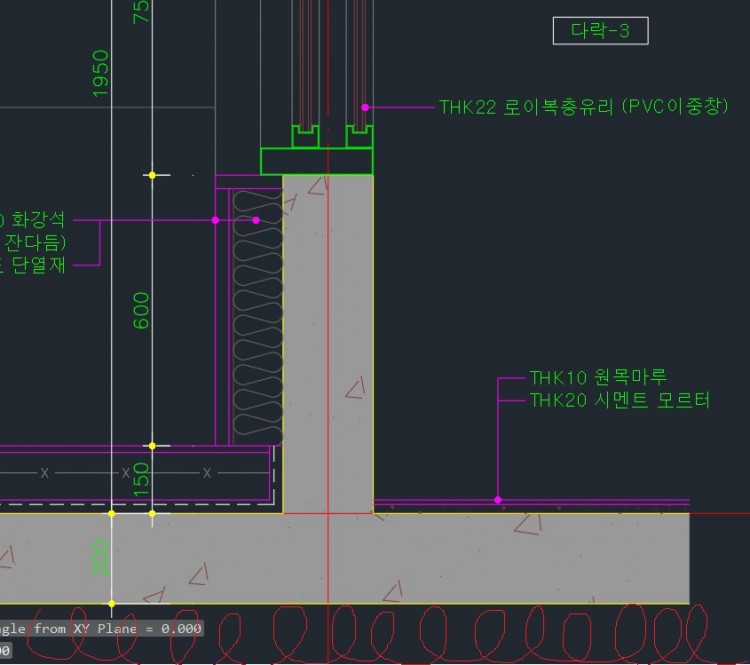Viewport: 750px width, 665px height.
Task: Click the 600 dimension text
Action: tap(141, 310)
